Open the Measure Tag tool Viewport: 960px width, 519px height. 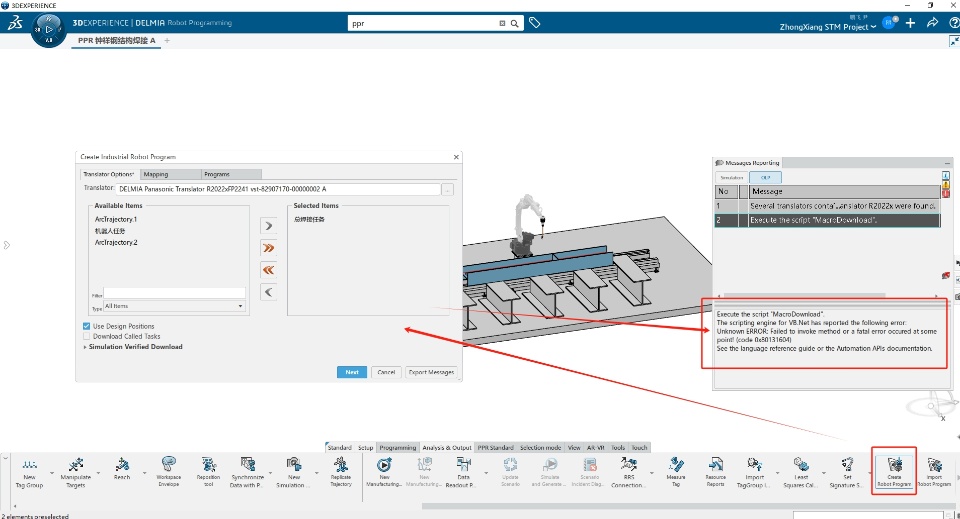point(676,472)
